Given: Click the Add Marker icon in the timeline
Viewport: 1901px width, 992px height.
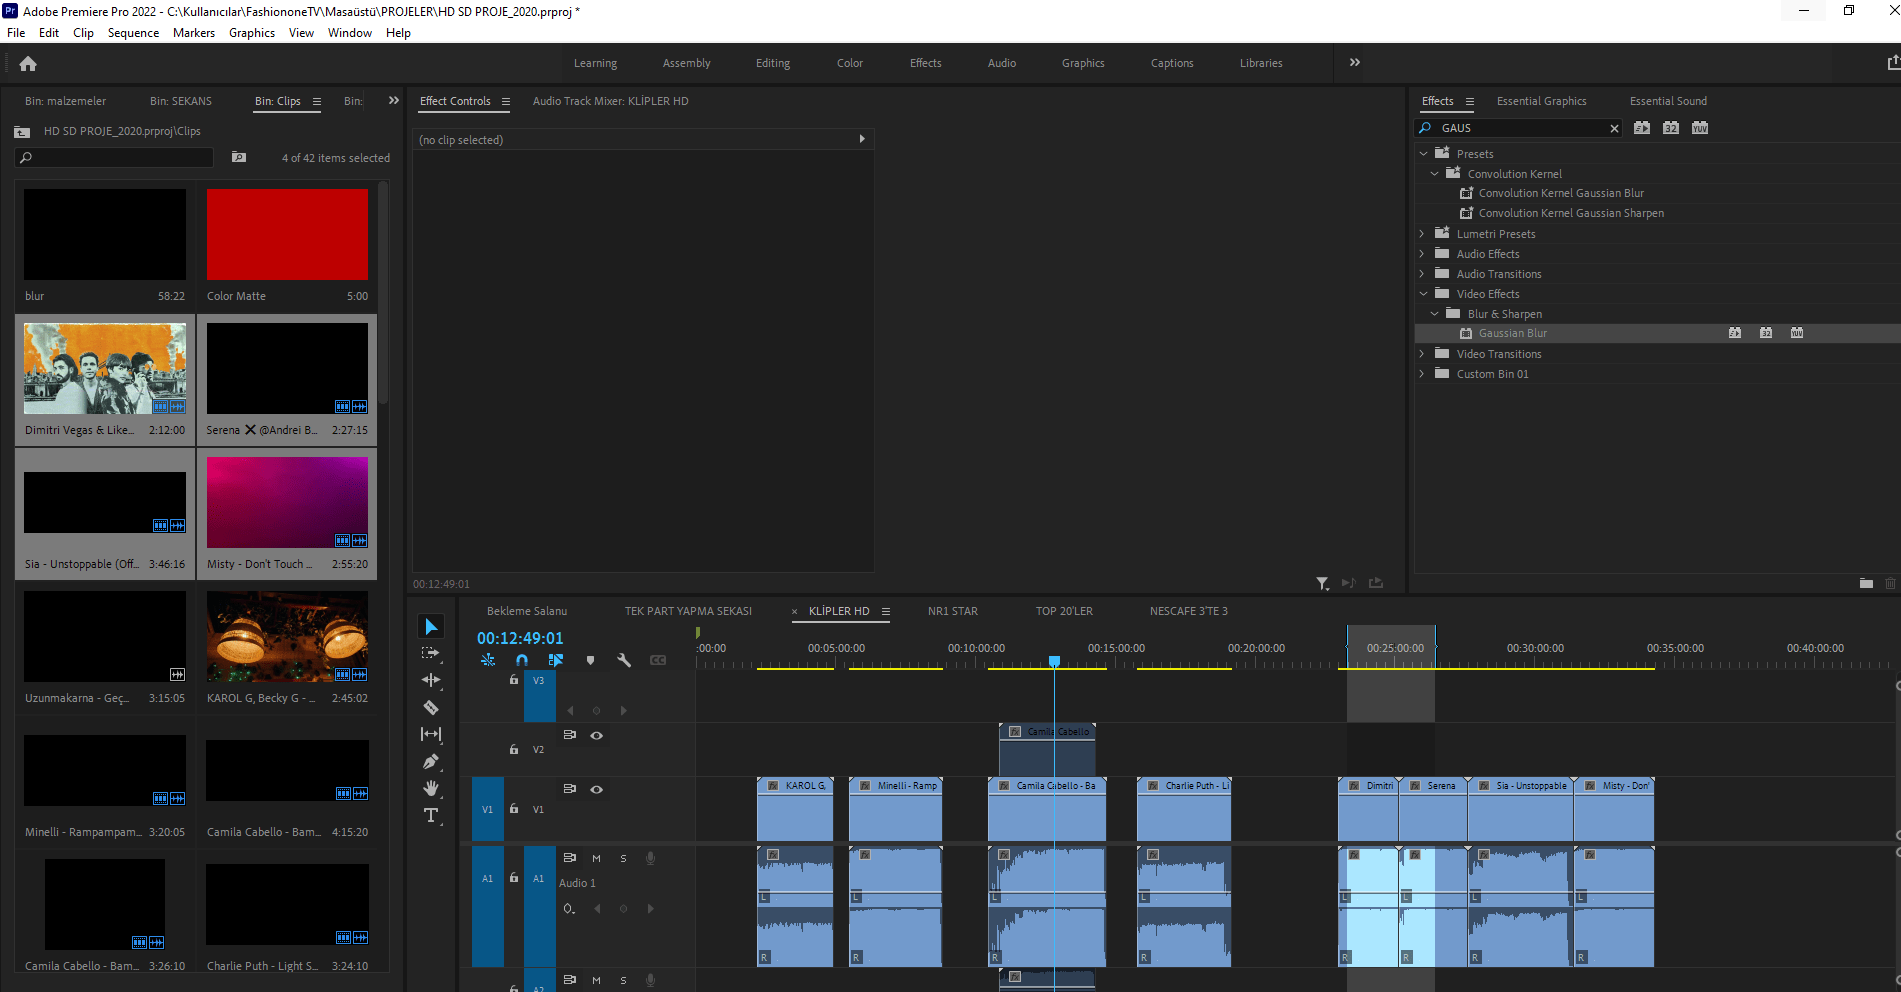Looking at the screenshot, I should click(x=591, y=660).
